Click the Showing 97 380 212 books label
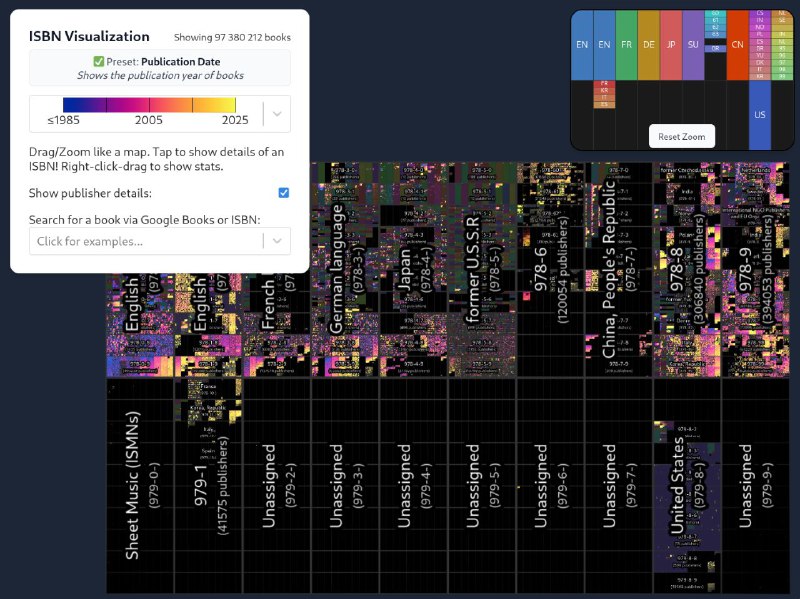 click(231, 36)
